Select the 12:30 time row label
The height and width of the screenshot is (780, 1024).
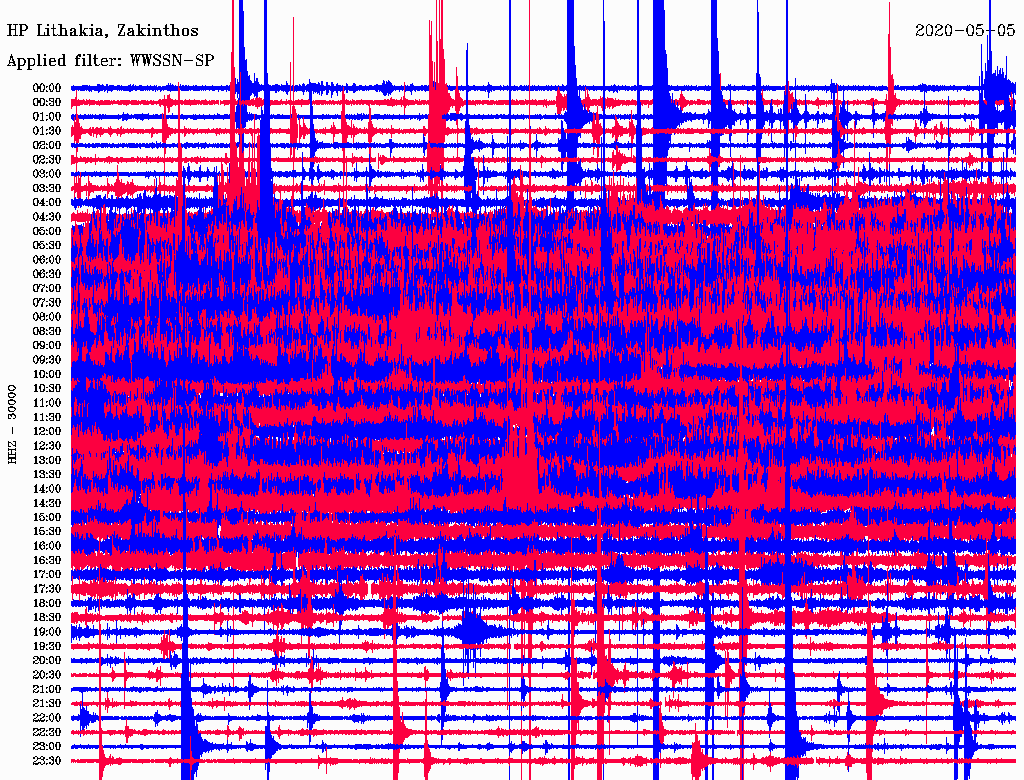click(x=47, y=446)
